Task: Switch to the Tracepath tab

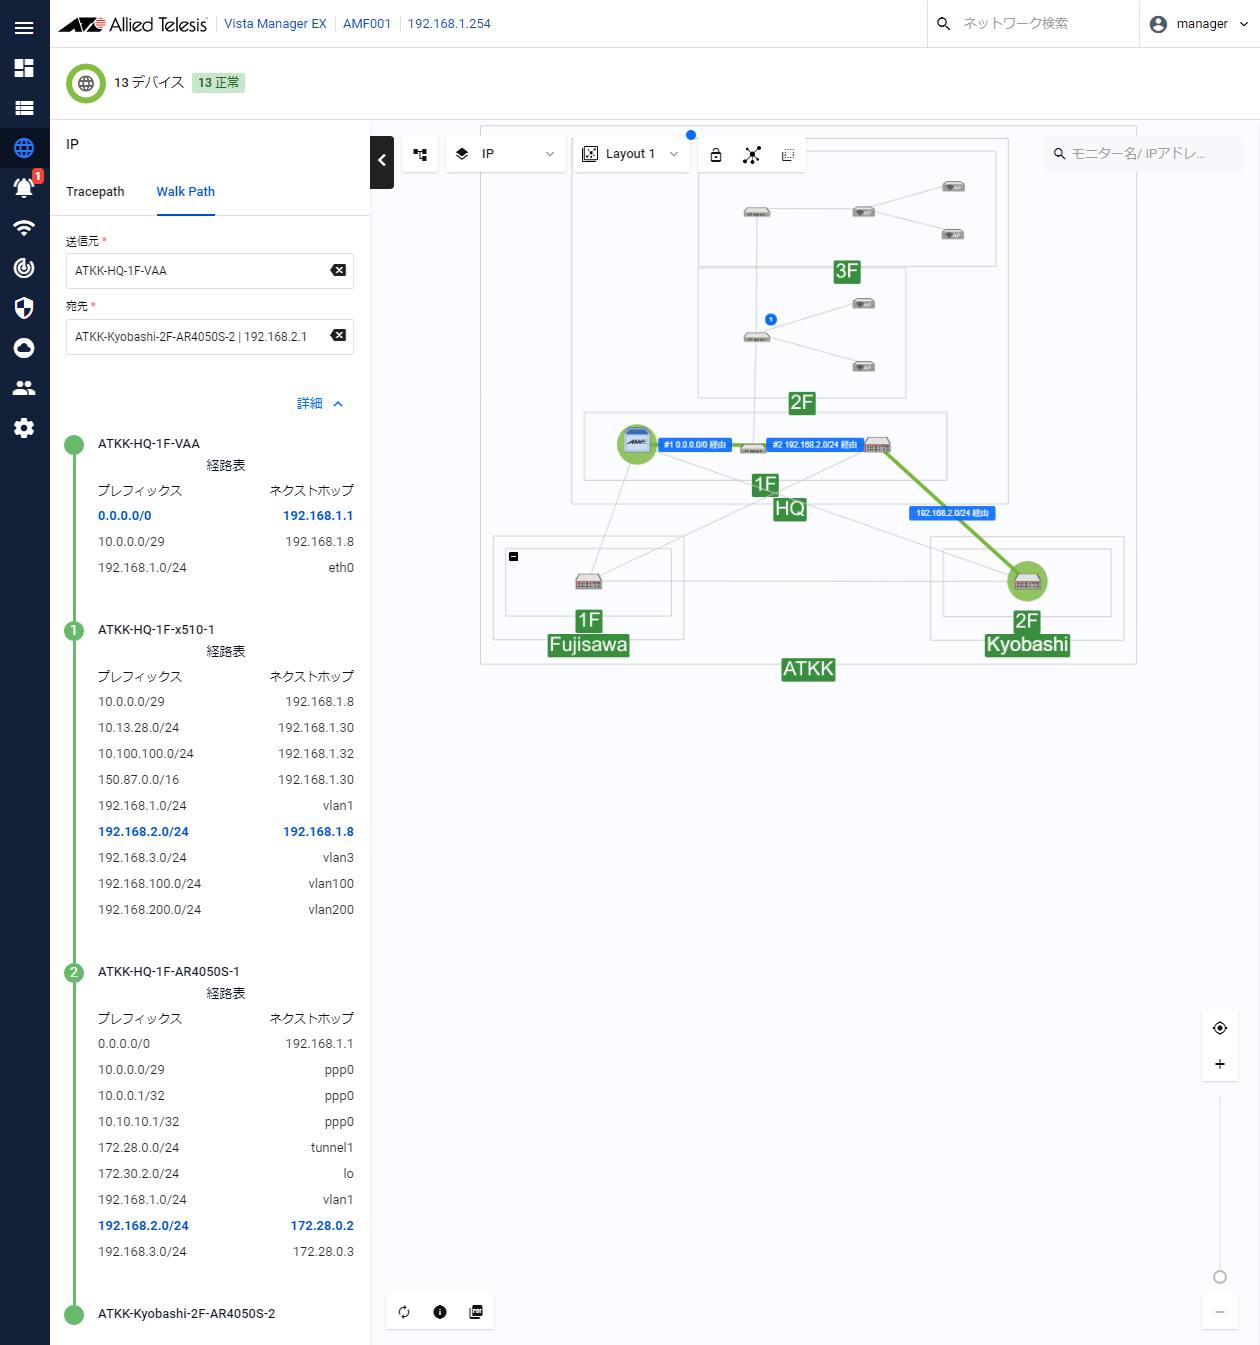Action: [x=95, y=192]
